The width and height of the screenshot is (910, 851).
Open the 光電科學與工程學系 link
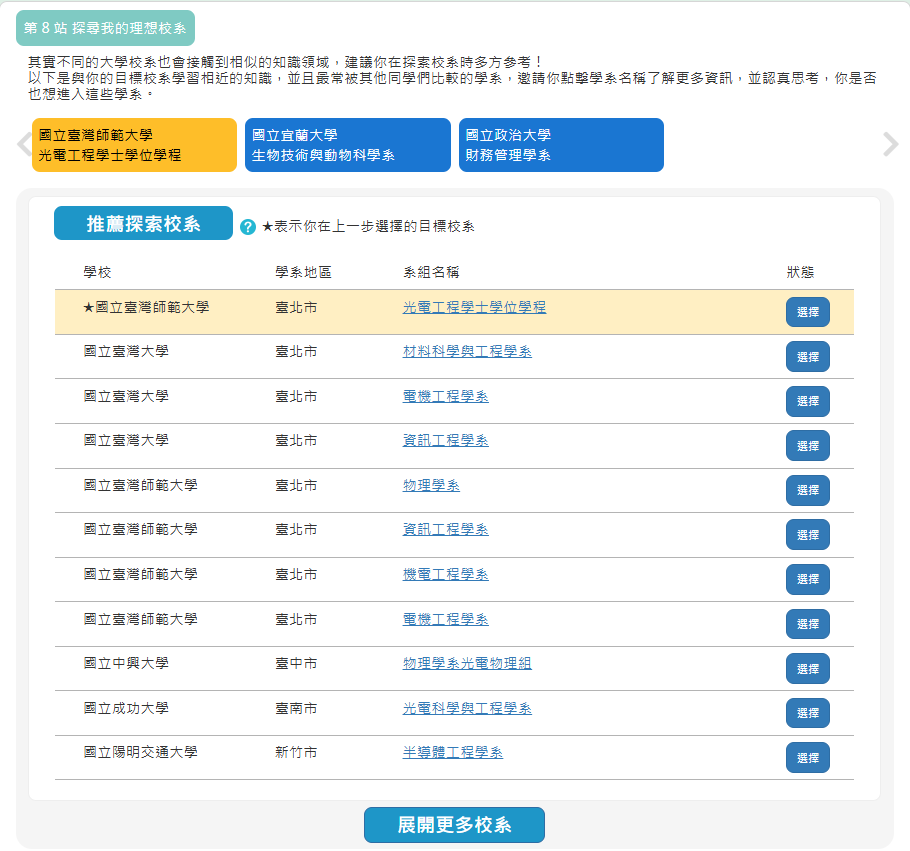pos(467,708)
